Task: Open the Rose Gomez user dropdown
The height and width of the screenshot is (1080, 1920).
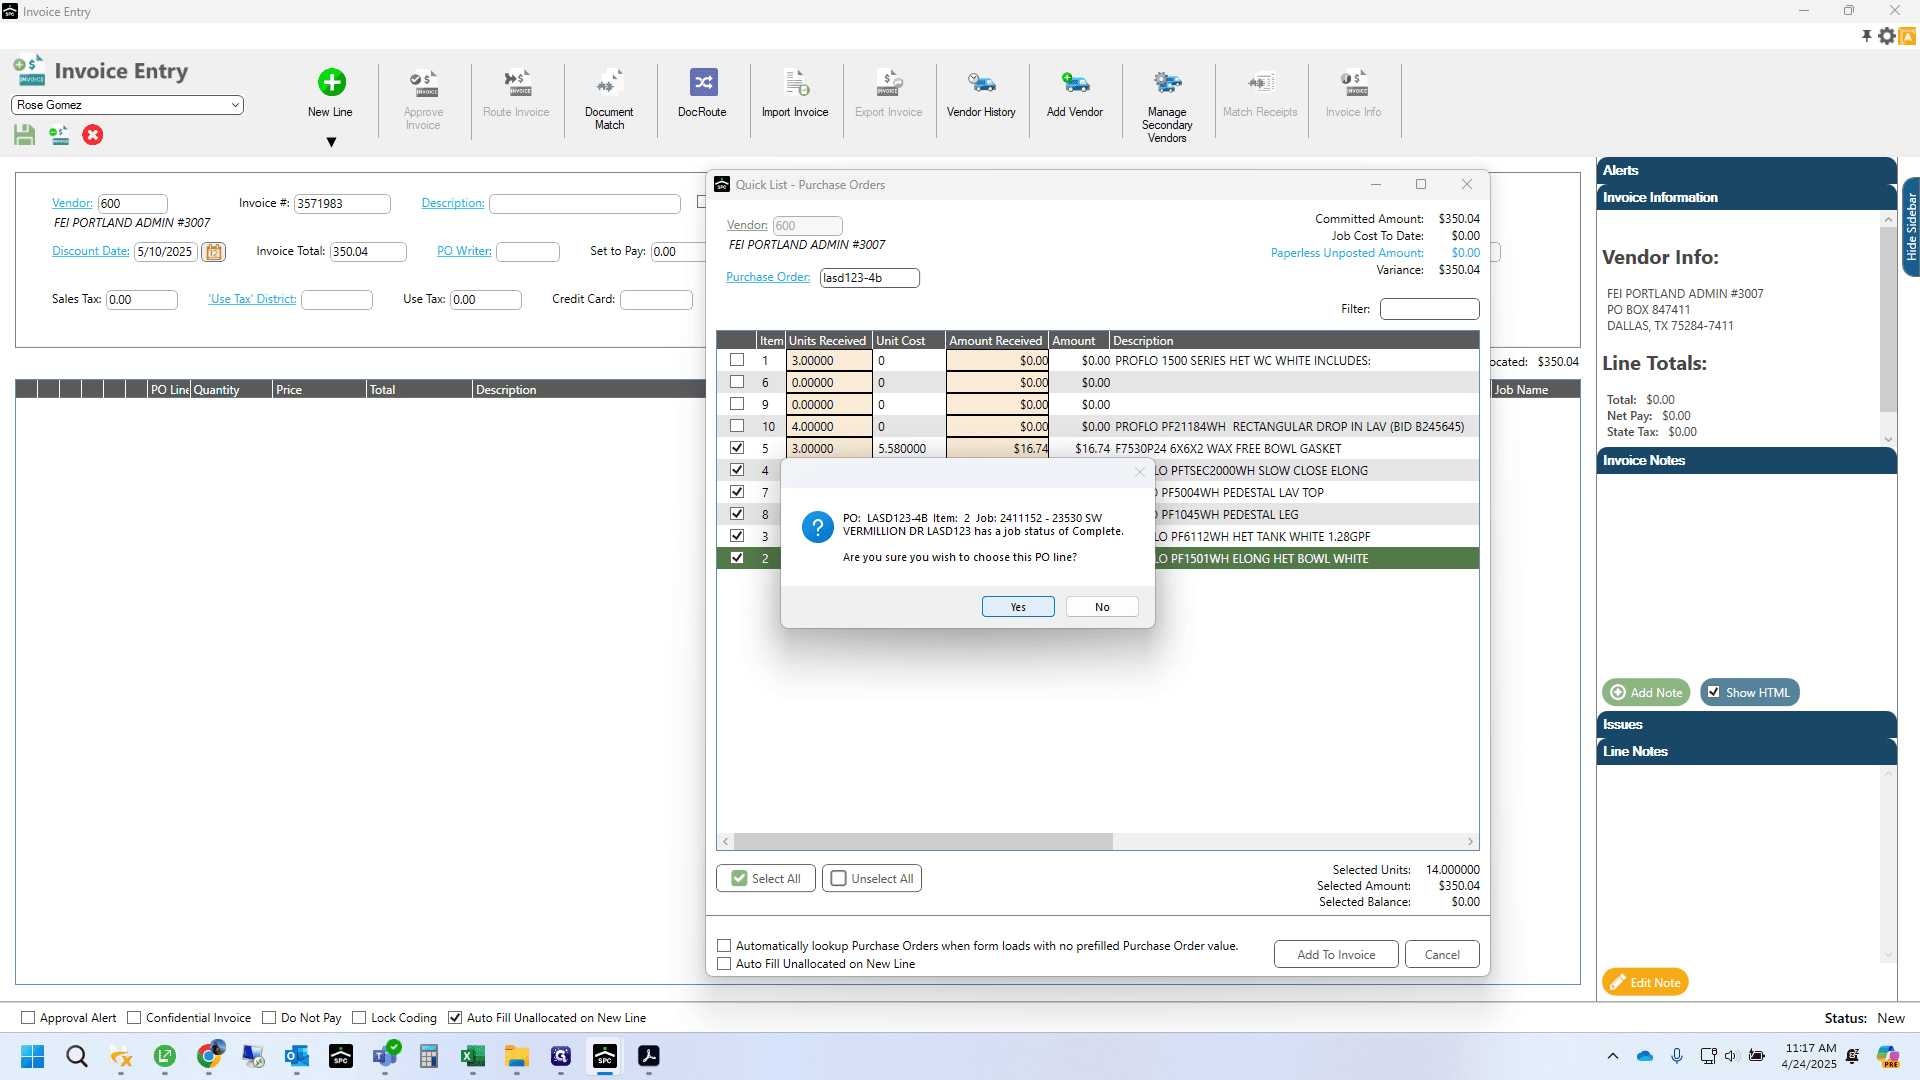Action: click(x=127, y=105)
